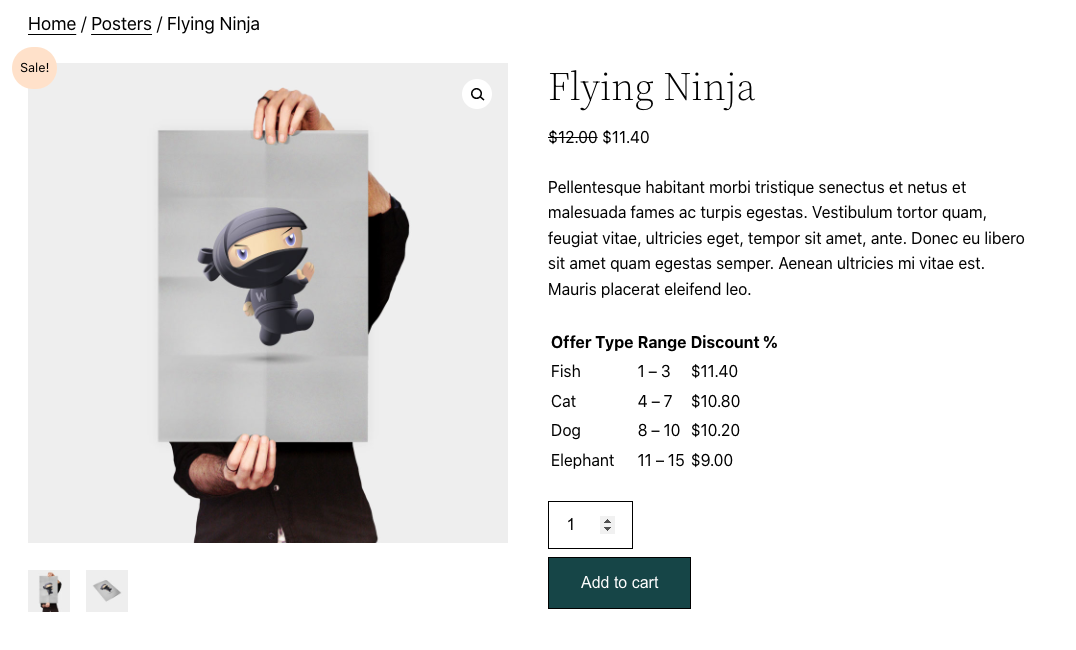Increase quantity with the up arrow
The width and height of the screenshot is (1076, 650).
607,520
